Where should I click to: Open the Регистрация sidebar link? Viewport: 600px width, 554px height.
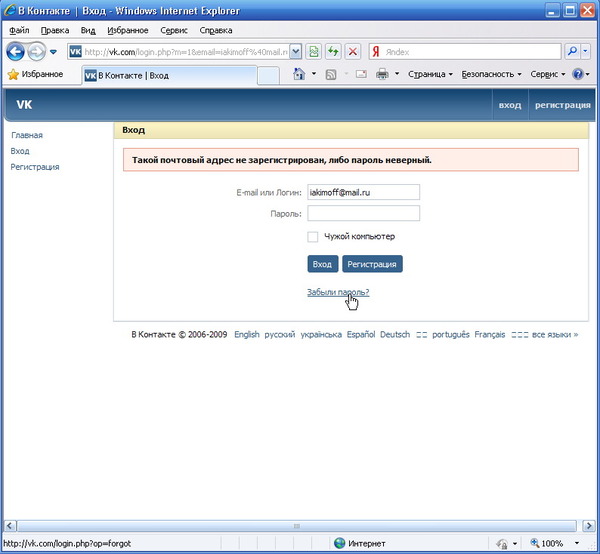click(35, 167)
